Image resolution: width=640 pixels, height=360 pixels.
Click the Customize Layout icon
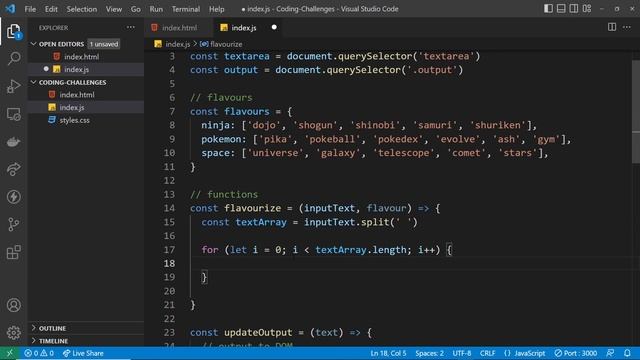[x=587, y=9]
